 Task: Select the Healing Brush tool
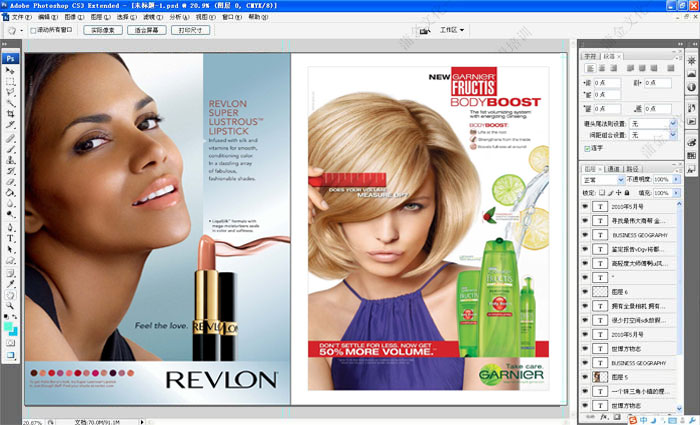pyautogui.click(x=10, y=138)
